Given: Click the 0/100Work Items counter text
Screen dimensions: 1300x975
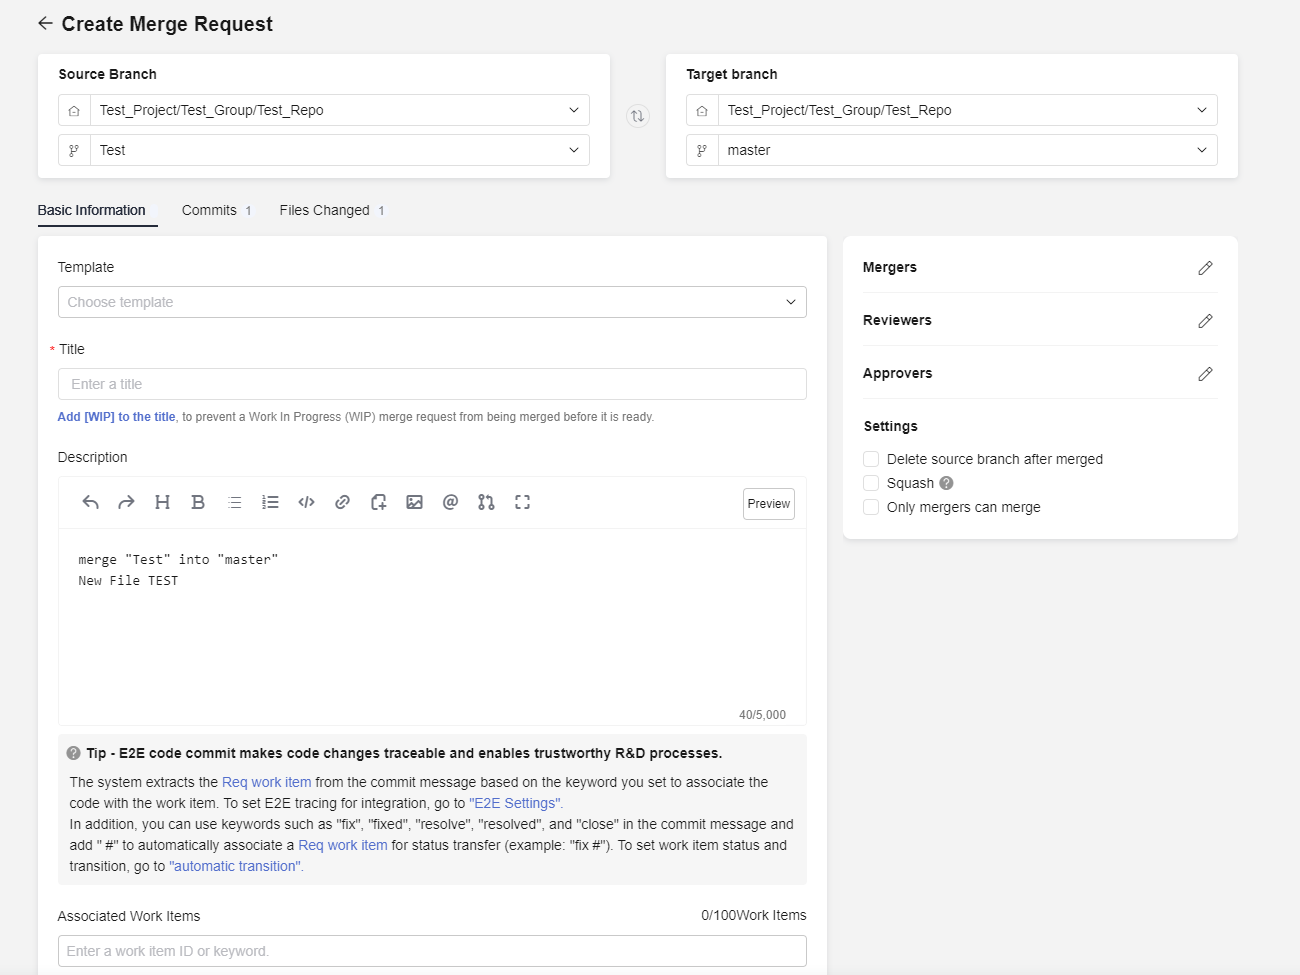Looking at the screenshot, I should click(754, 915).
